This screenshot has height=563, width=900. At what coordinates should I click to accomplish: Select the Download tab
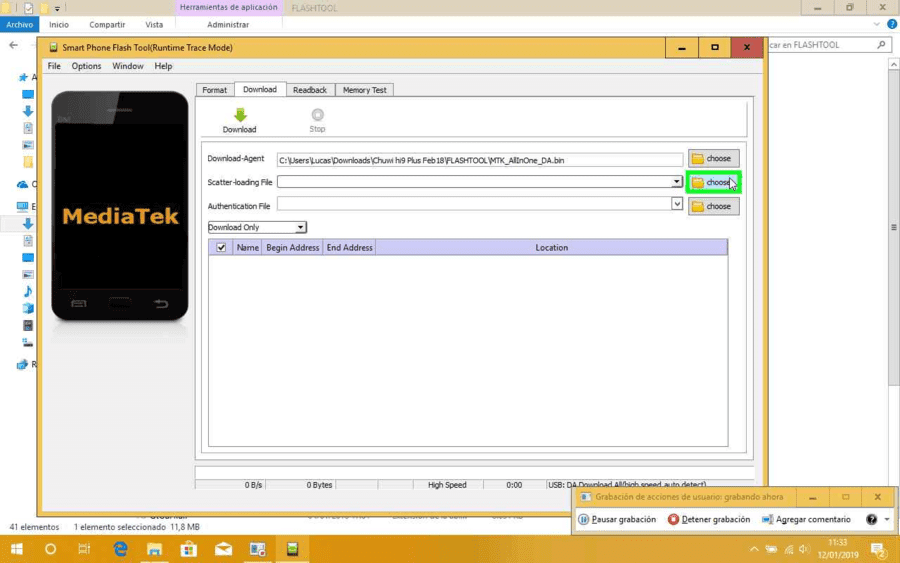pyautogui.click(x=259, y=90)
